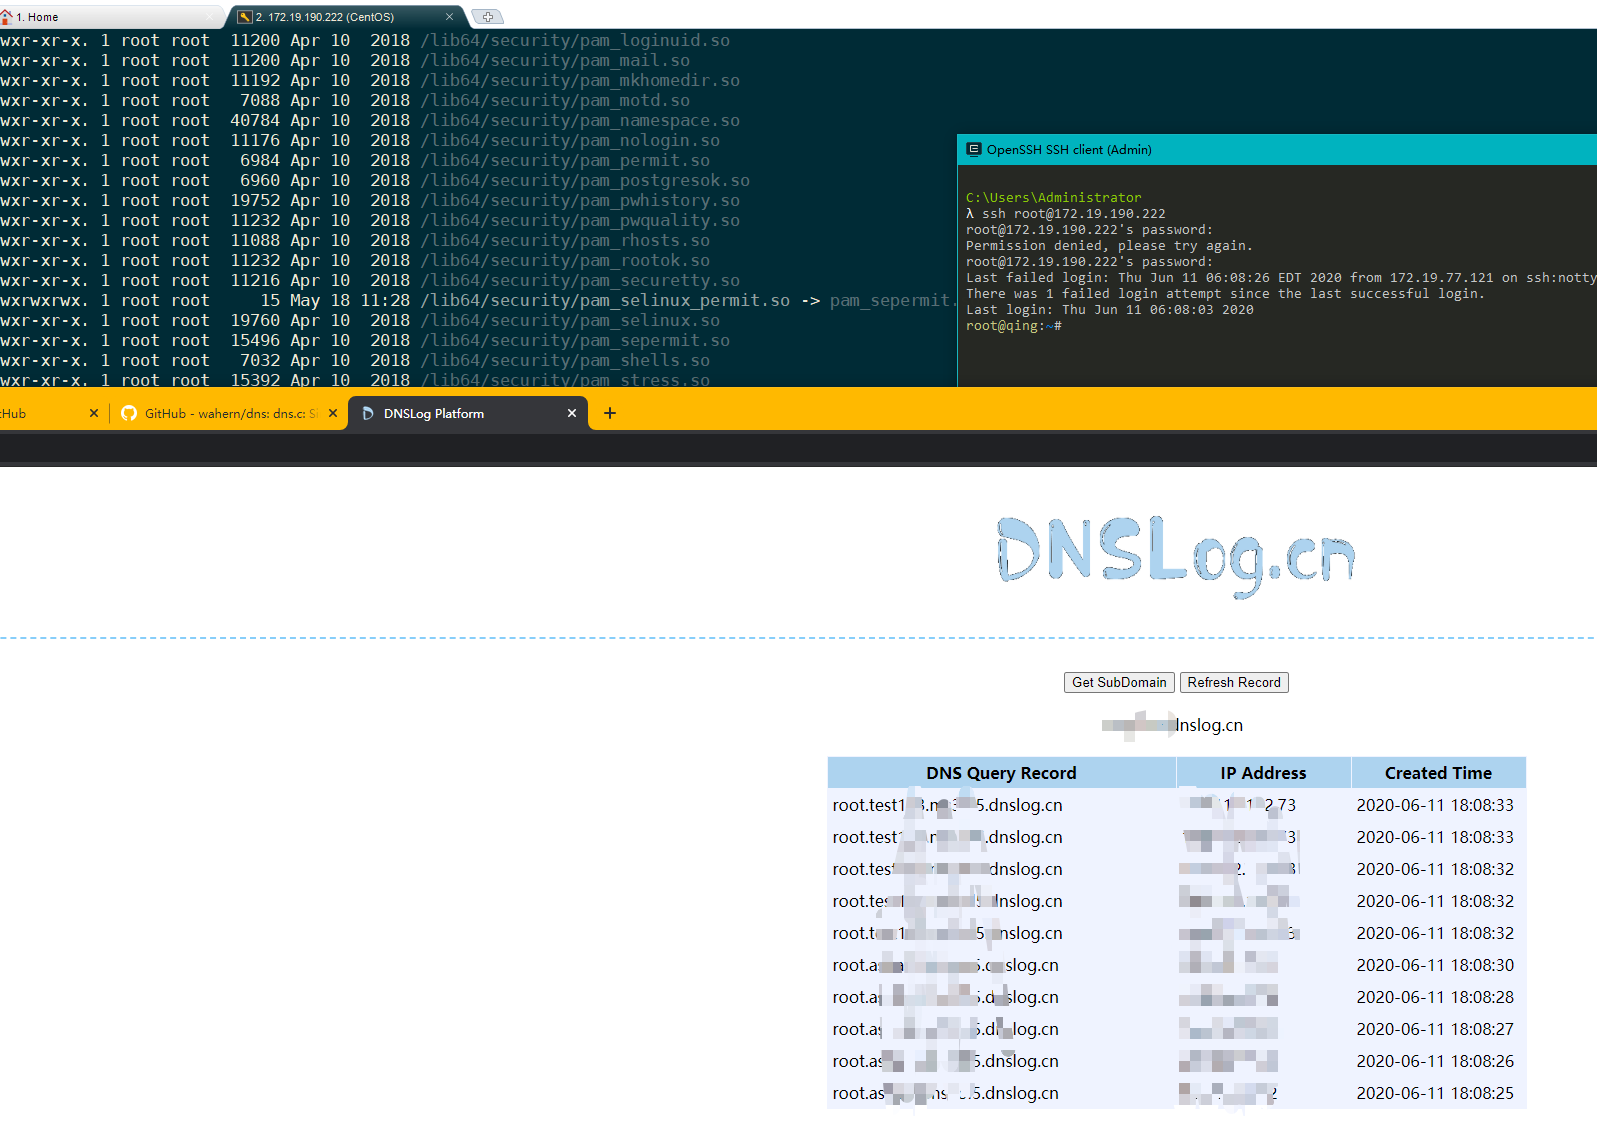Click the OpenSSH SSH client window icon
This screenshot has height=1121, width=1597.
pyautogui.click(x=974, y=150)
